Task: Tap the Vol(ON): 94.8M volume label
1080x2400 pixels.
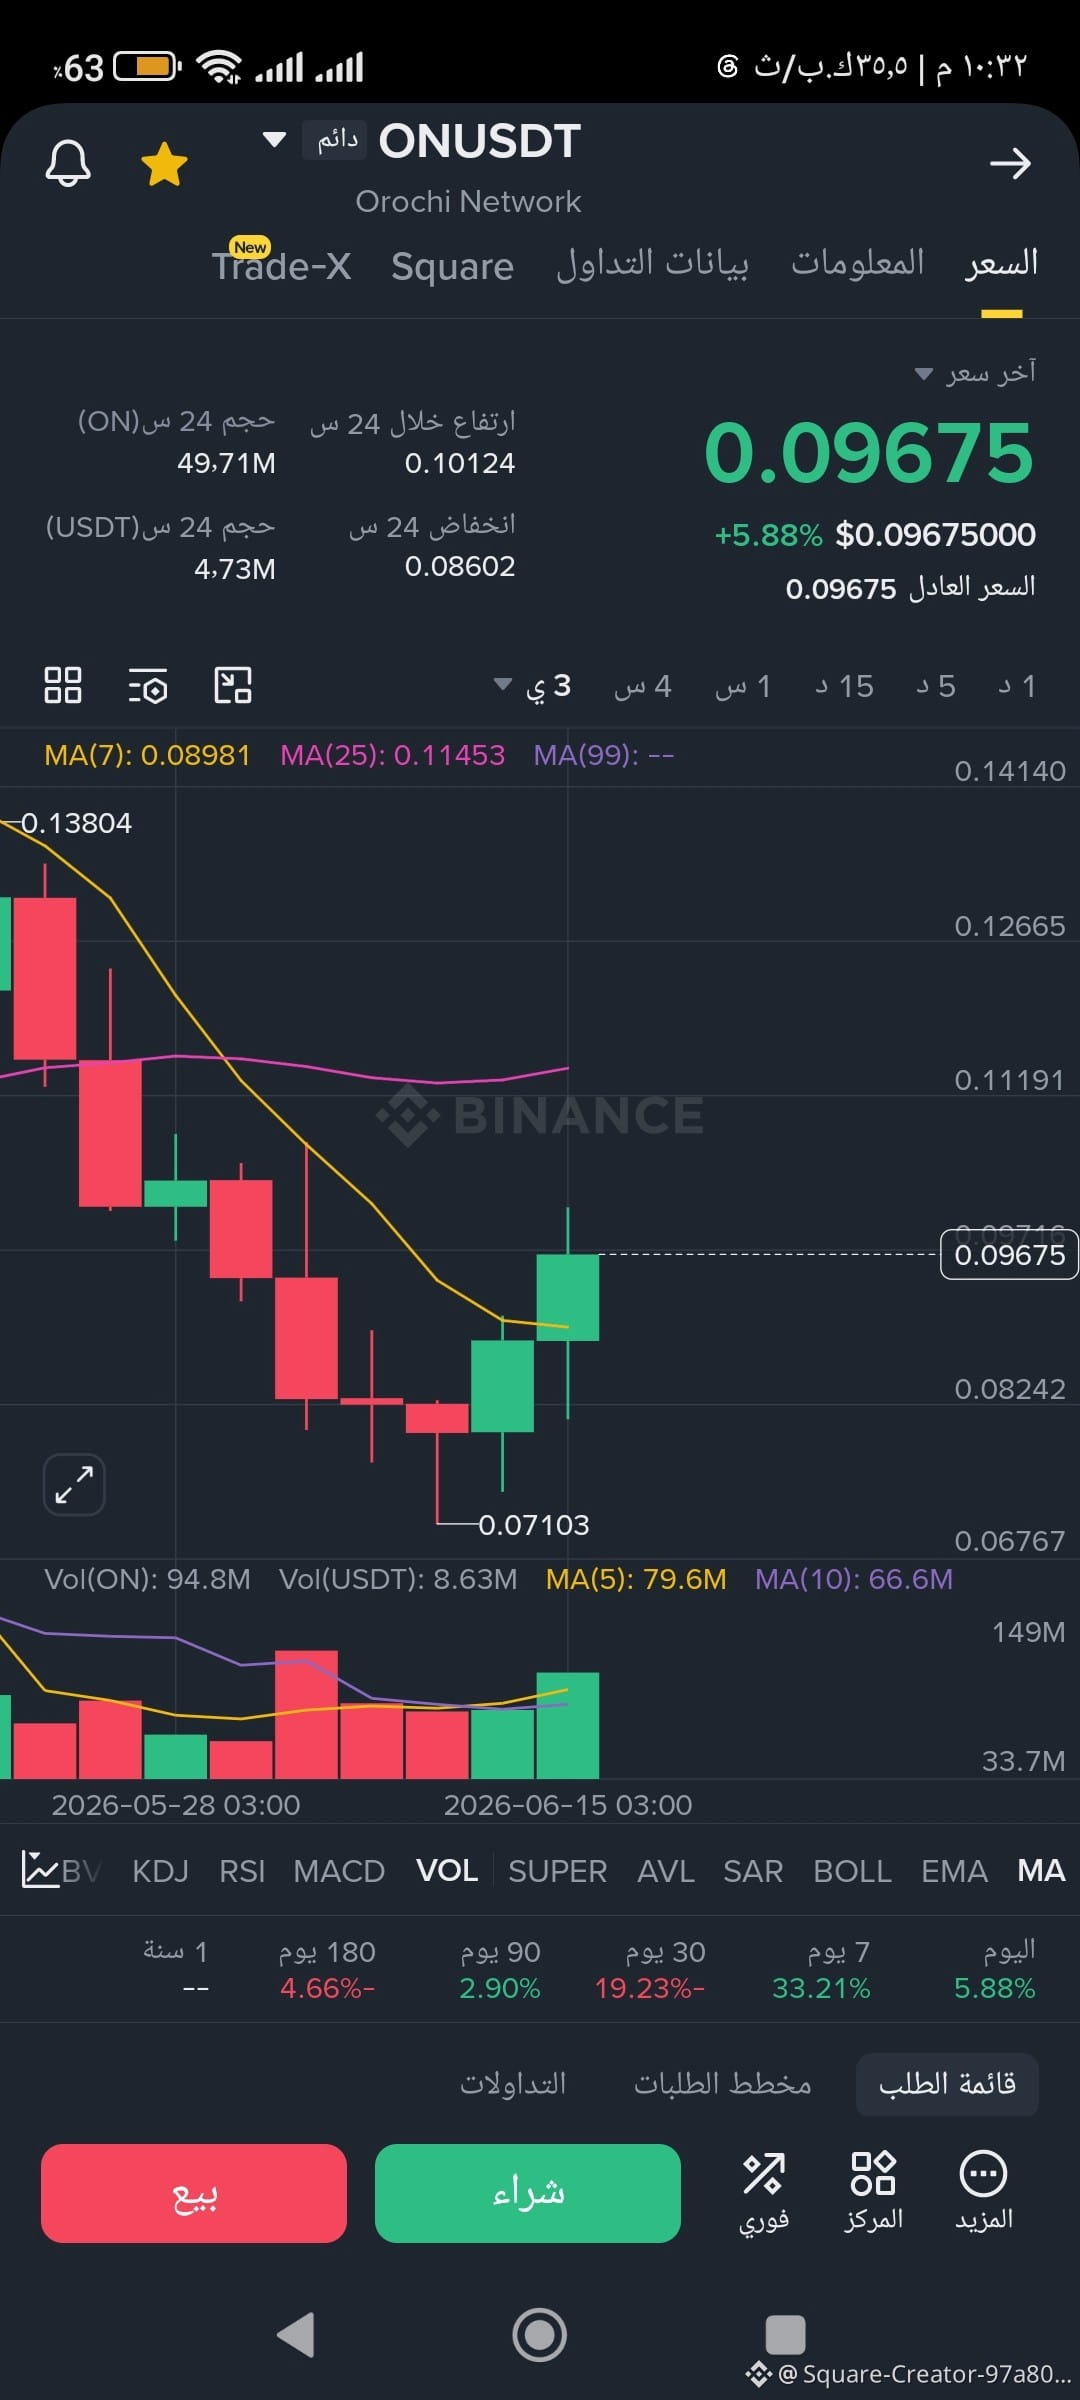Action: pyautogui.click(x=147, y=1579)
